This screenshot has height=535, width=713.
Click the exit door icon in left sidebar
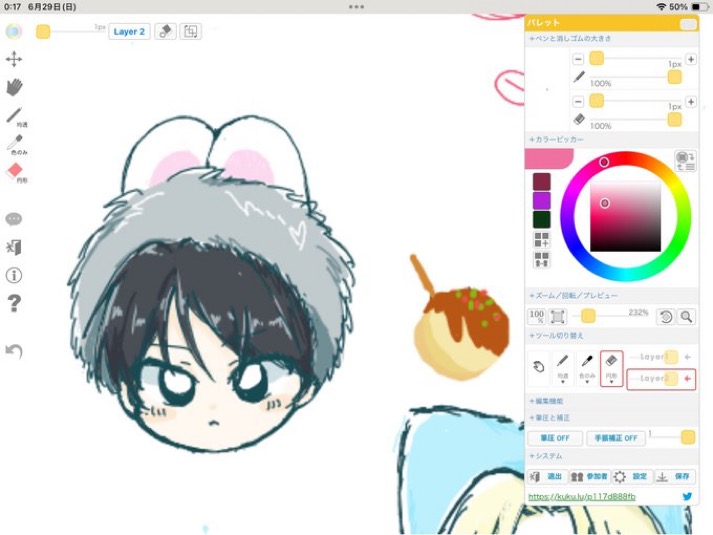coord(14,247)
